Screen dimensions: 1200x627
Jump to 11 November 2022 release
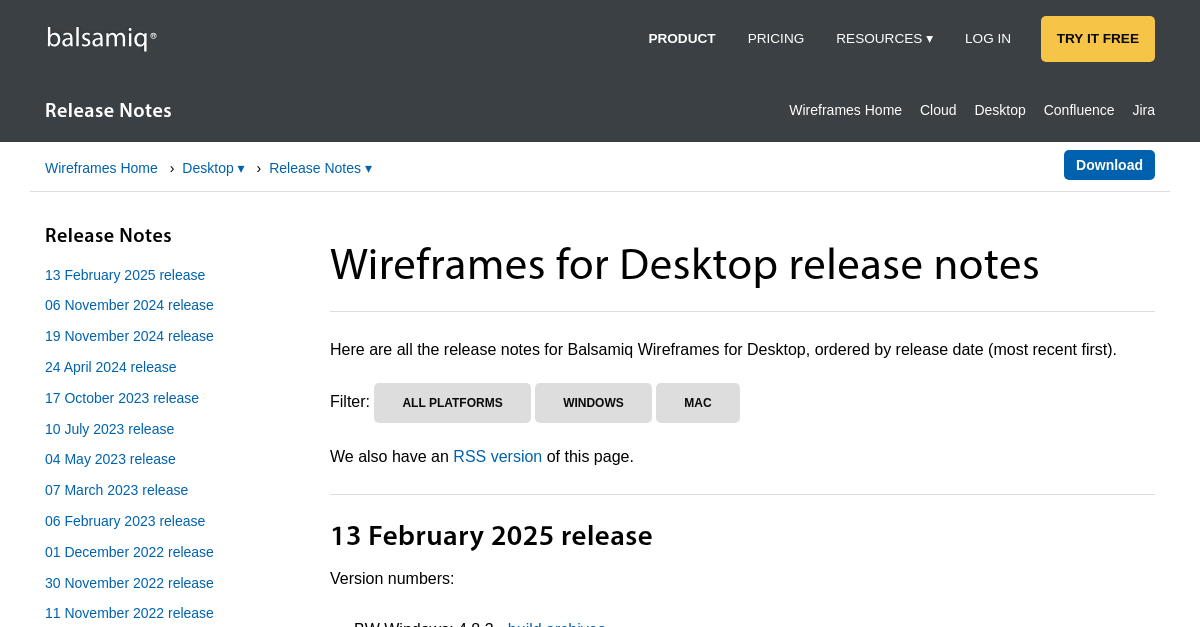pos(129,613)
